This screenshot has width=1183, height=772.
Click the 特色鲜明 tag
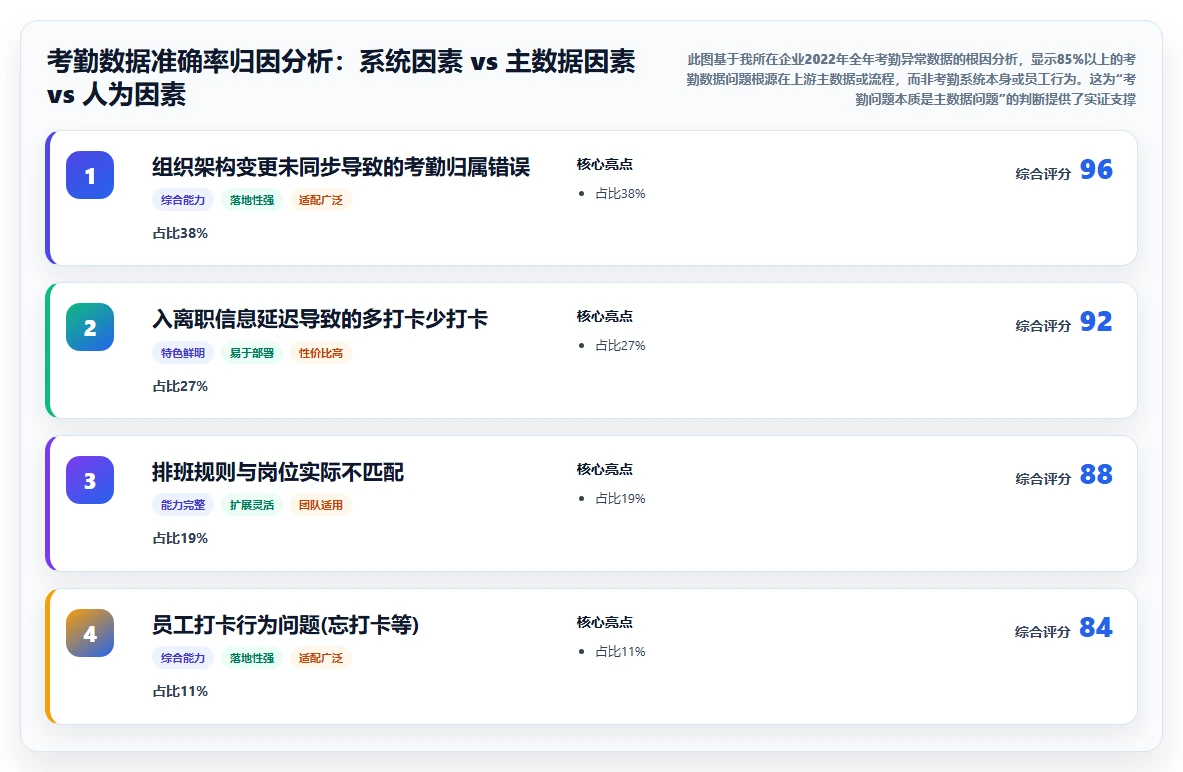tap(183, 352)
